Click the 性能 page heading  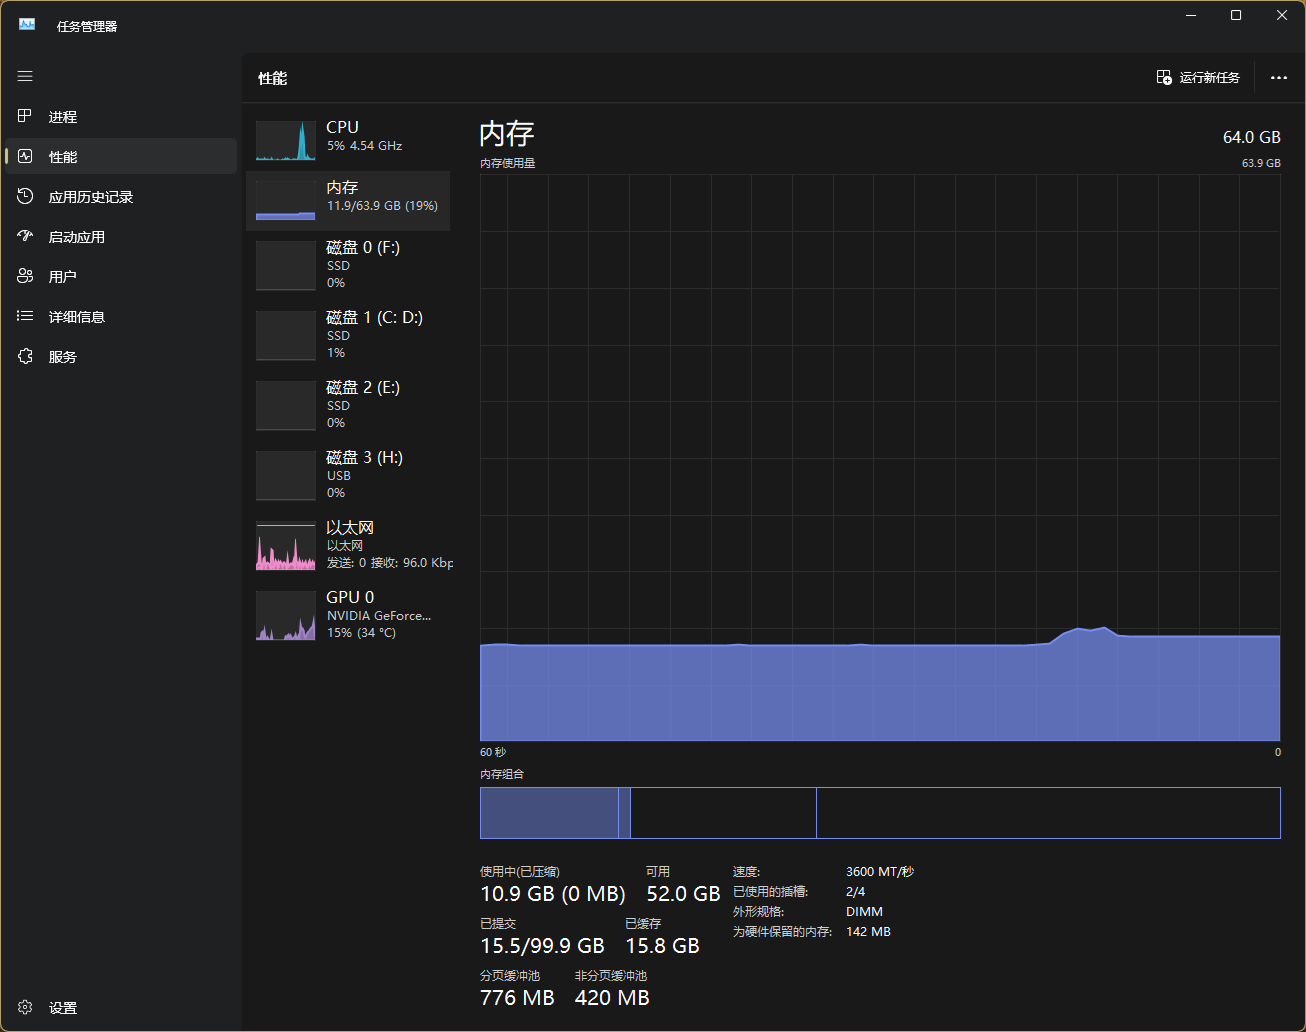pyautogui.click(x=273, y=78)
